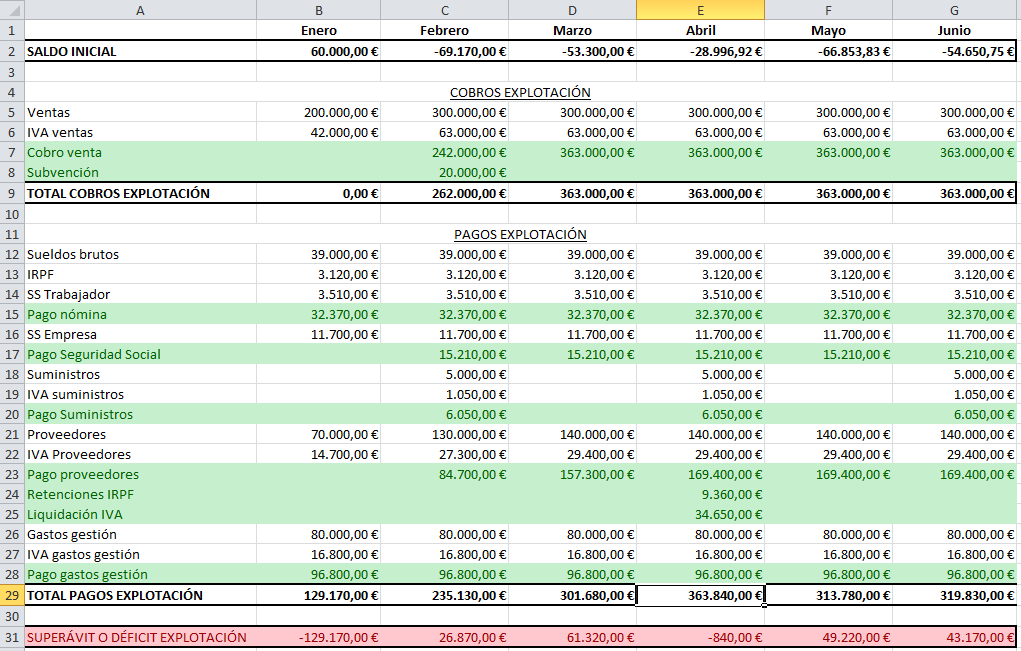The image size is (1021, 651).
Task: Select Abril deficit value -840,00 €
Action: click(701, 637)
